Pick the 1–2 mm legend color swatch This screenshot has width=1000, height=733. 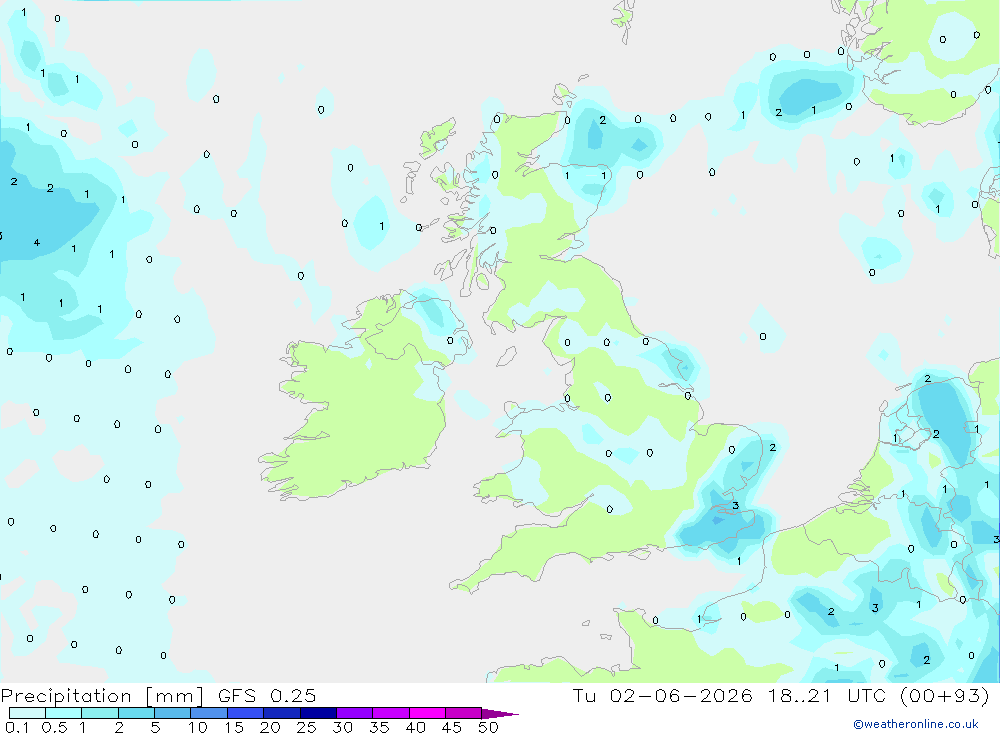pyautogui.click(x=100, y=713)
